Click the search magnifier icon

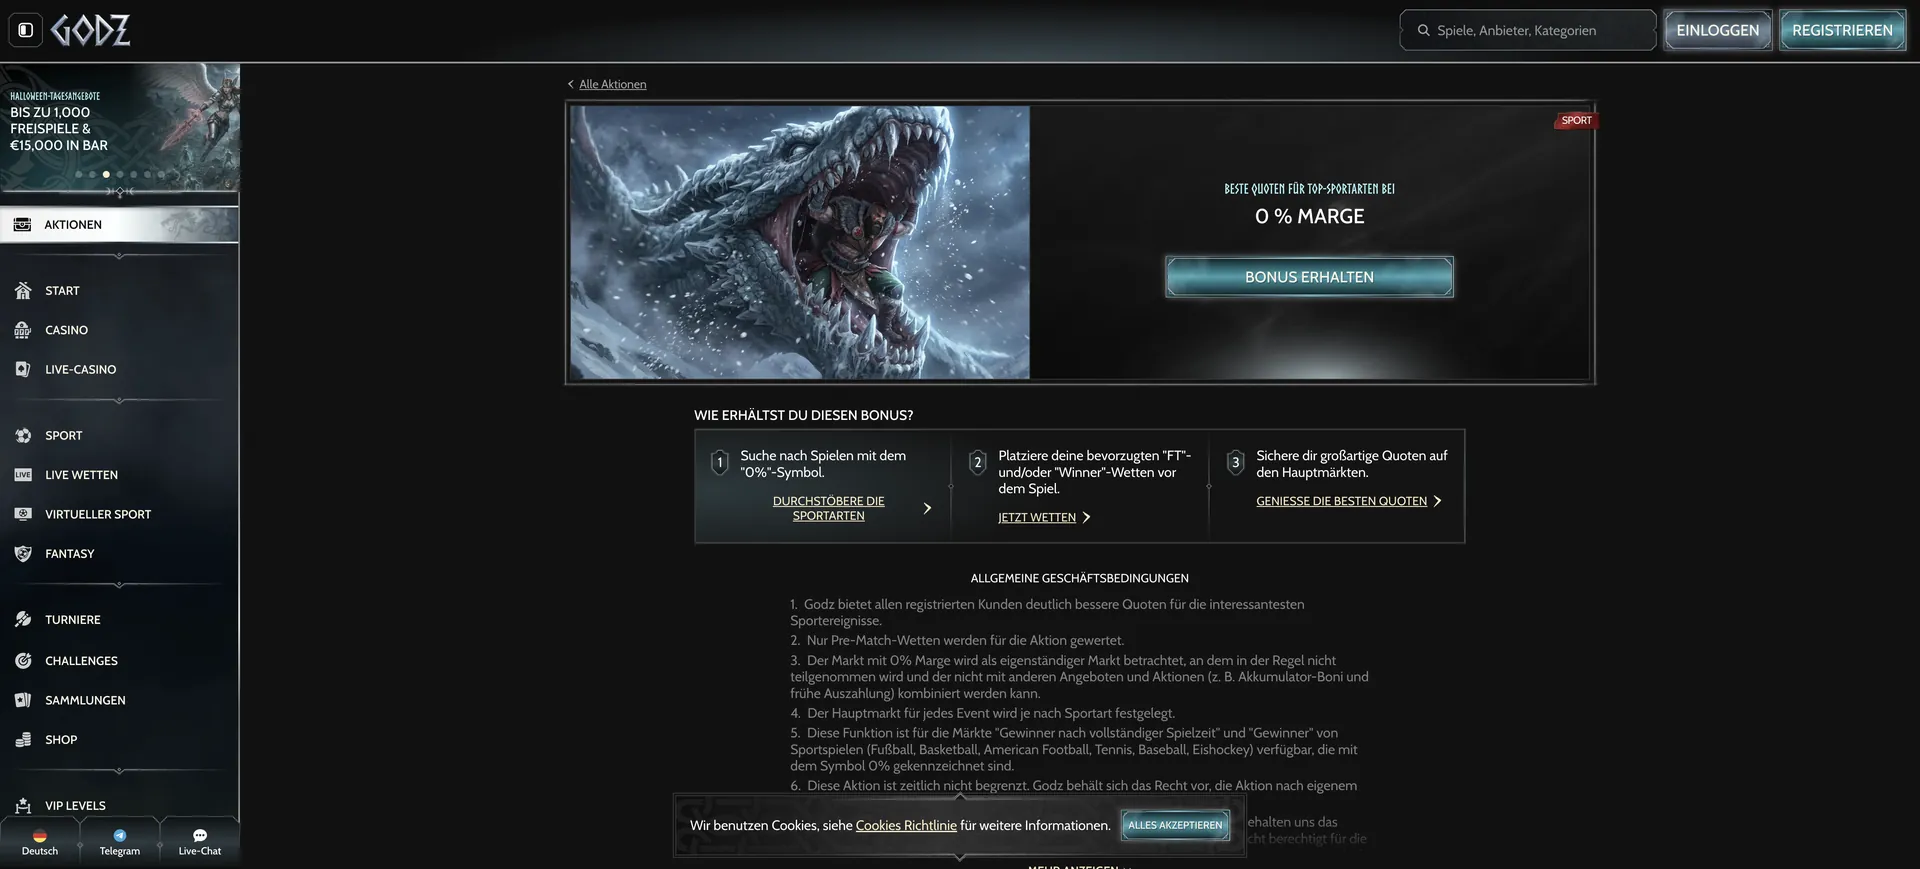coord(1423,30)
